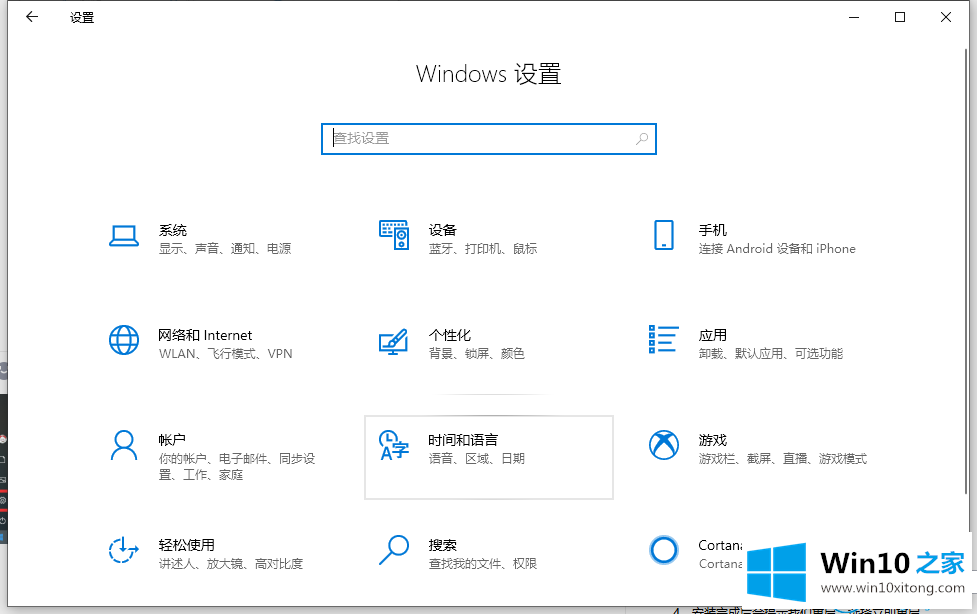The height and width of the screenshot is (614, 977).
Task: Click 语音、区域、日期 description
Action: pyautogui.click(x=477, y=459)
